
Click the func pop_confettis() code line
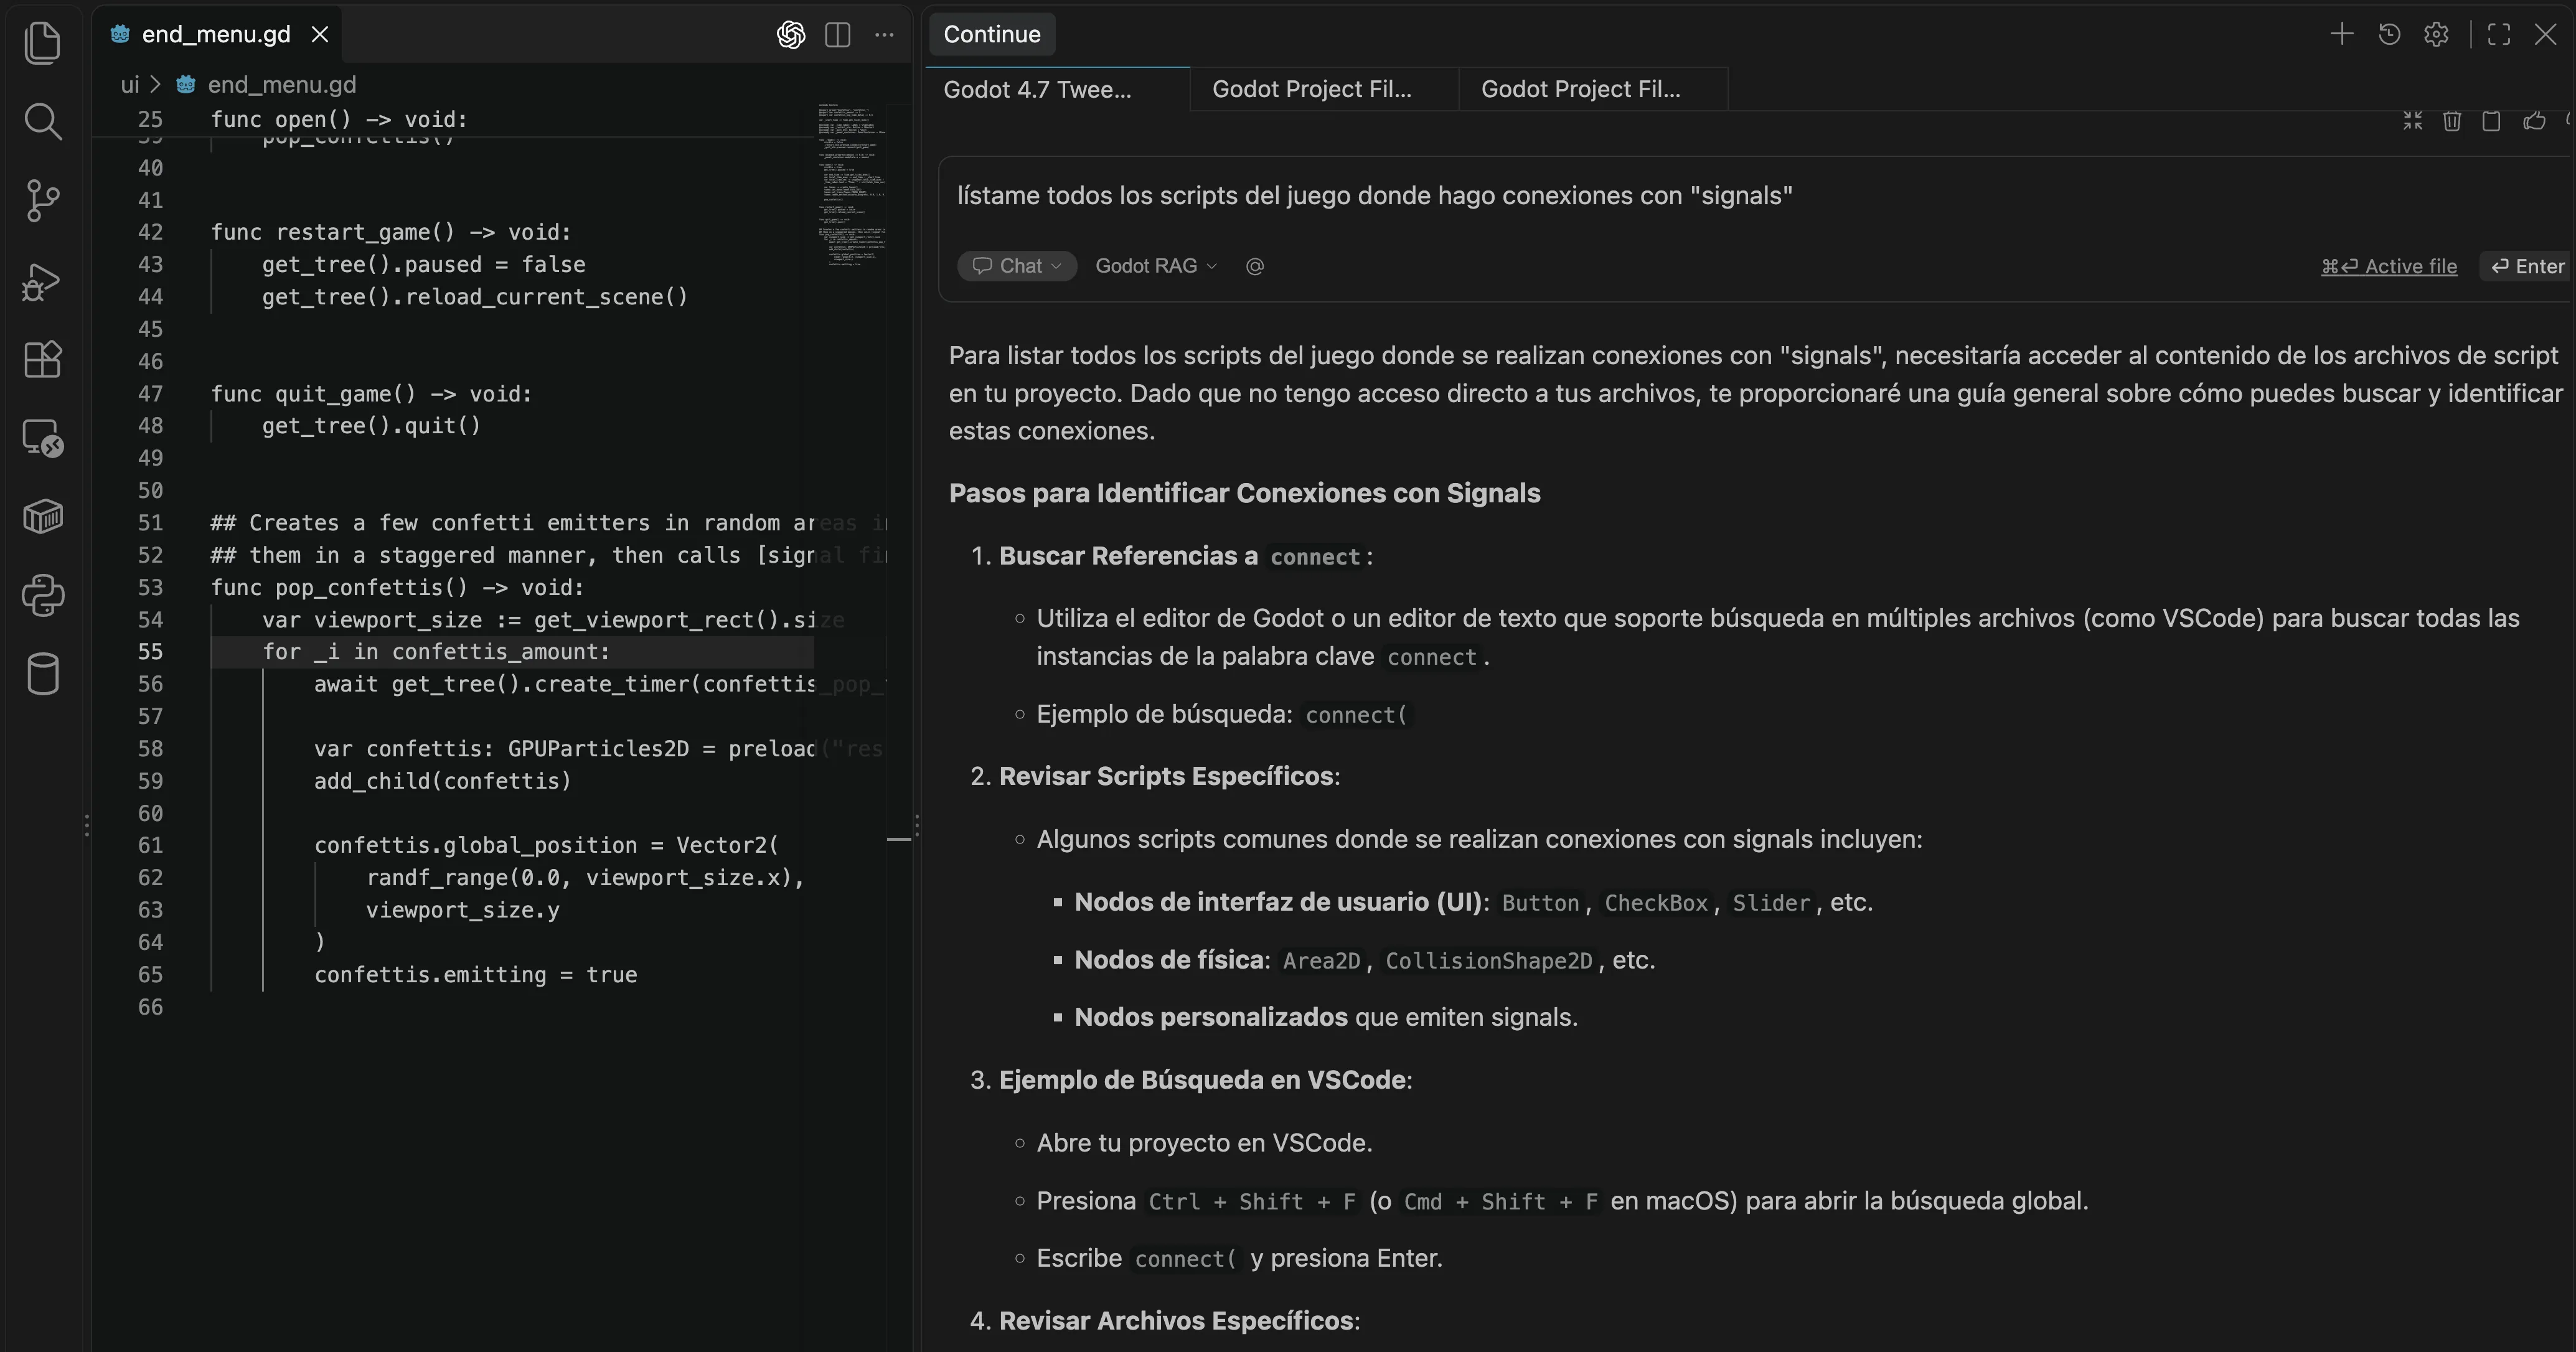click(x=397, y=588)
